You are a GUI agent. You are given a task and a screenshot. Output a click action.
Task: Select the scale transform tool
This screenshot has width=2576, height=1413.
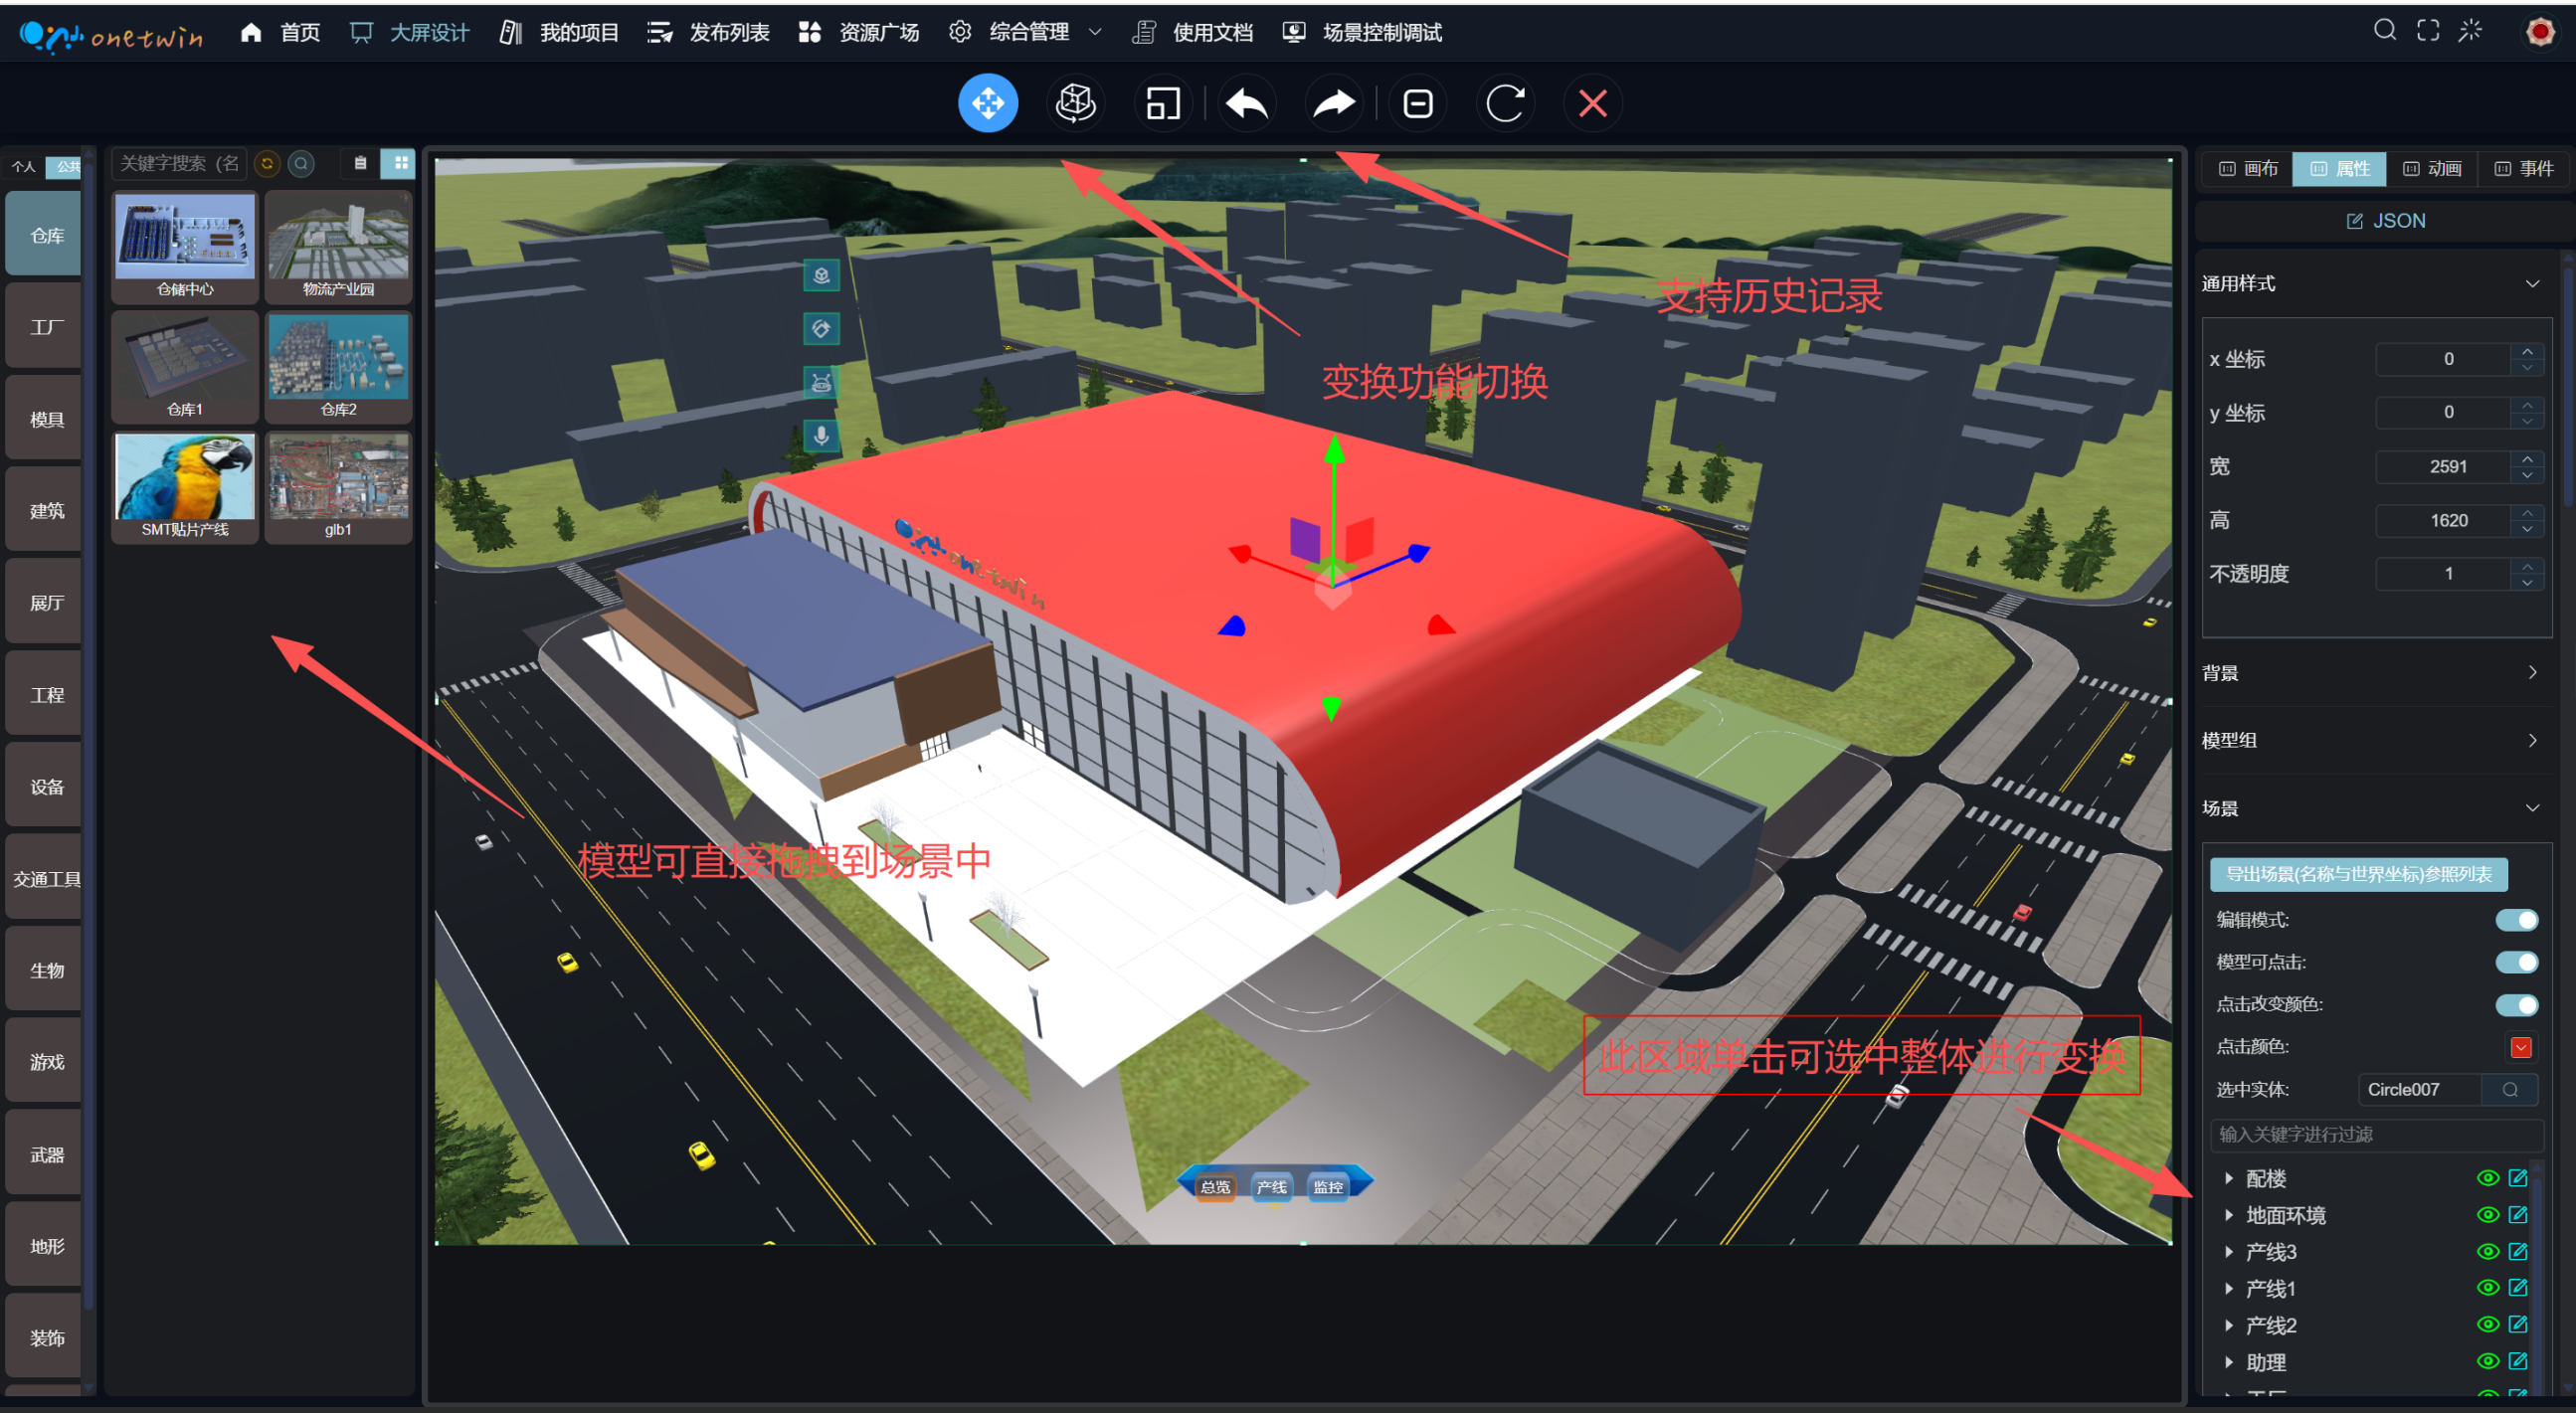tap(1162, 103)
